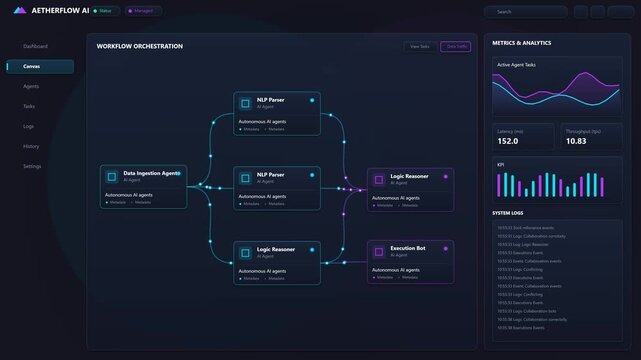Click the purple Logic Reasoner status dot
This screenshot has height=360, width=641.
tap(446, 177)
